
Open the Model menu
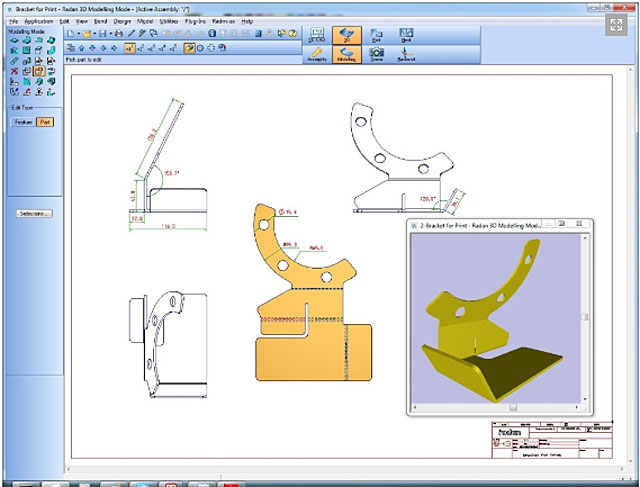pos(145,21)
